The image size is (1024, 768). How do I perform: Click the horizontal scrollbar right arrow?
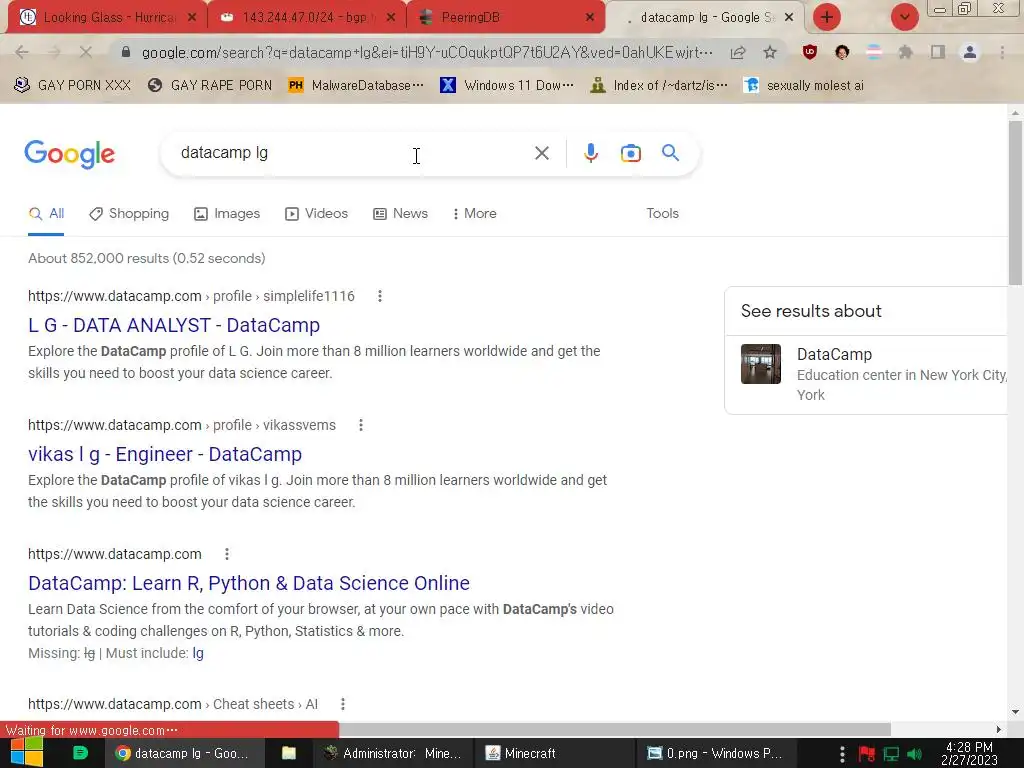pyautogui.click(x=999, y=729)
